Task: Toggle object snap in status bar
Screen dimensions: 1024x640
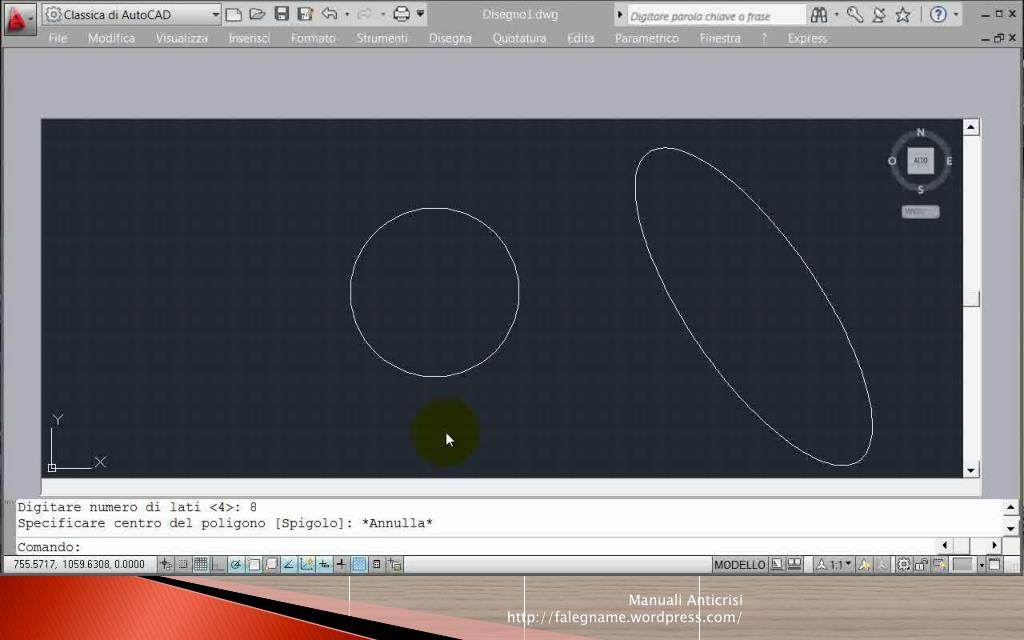Action: point(254,565)
